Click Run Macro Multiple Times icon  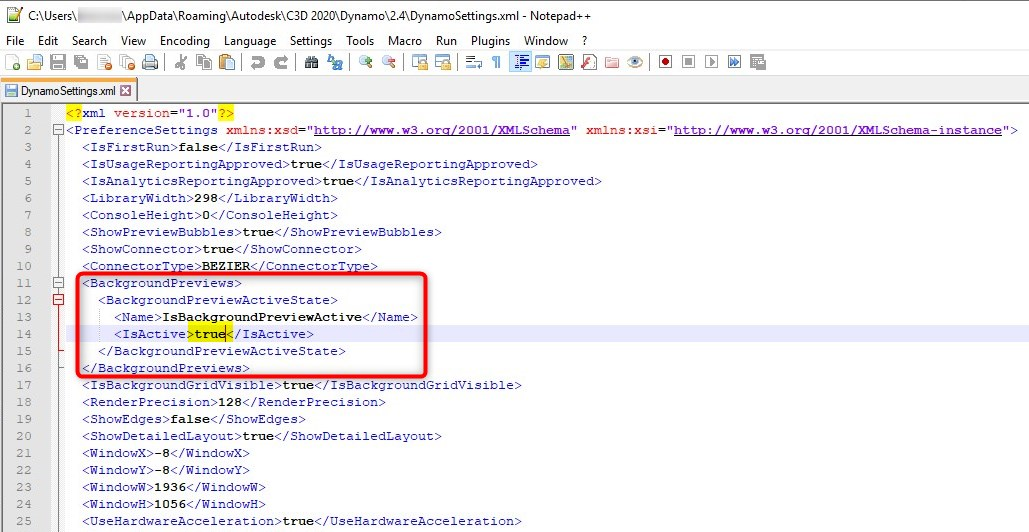(734, 62)
